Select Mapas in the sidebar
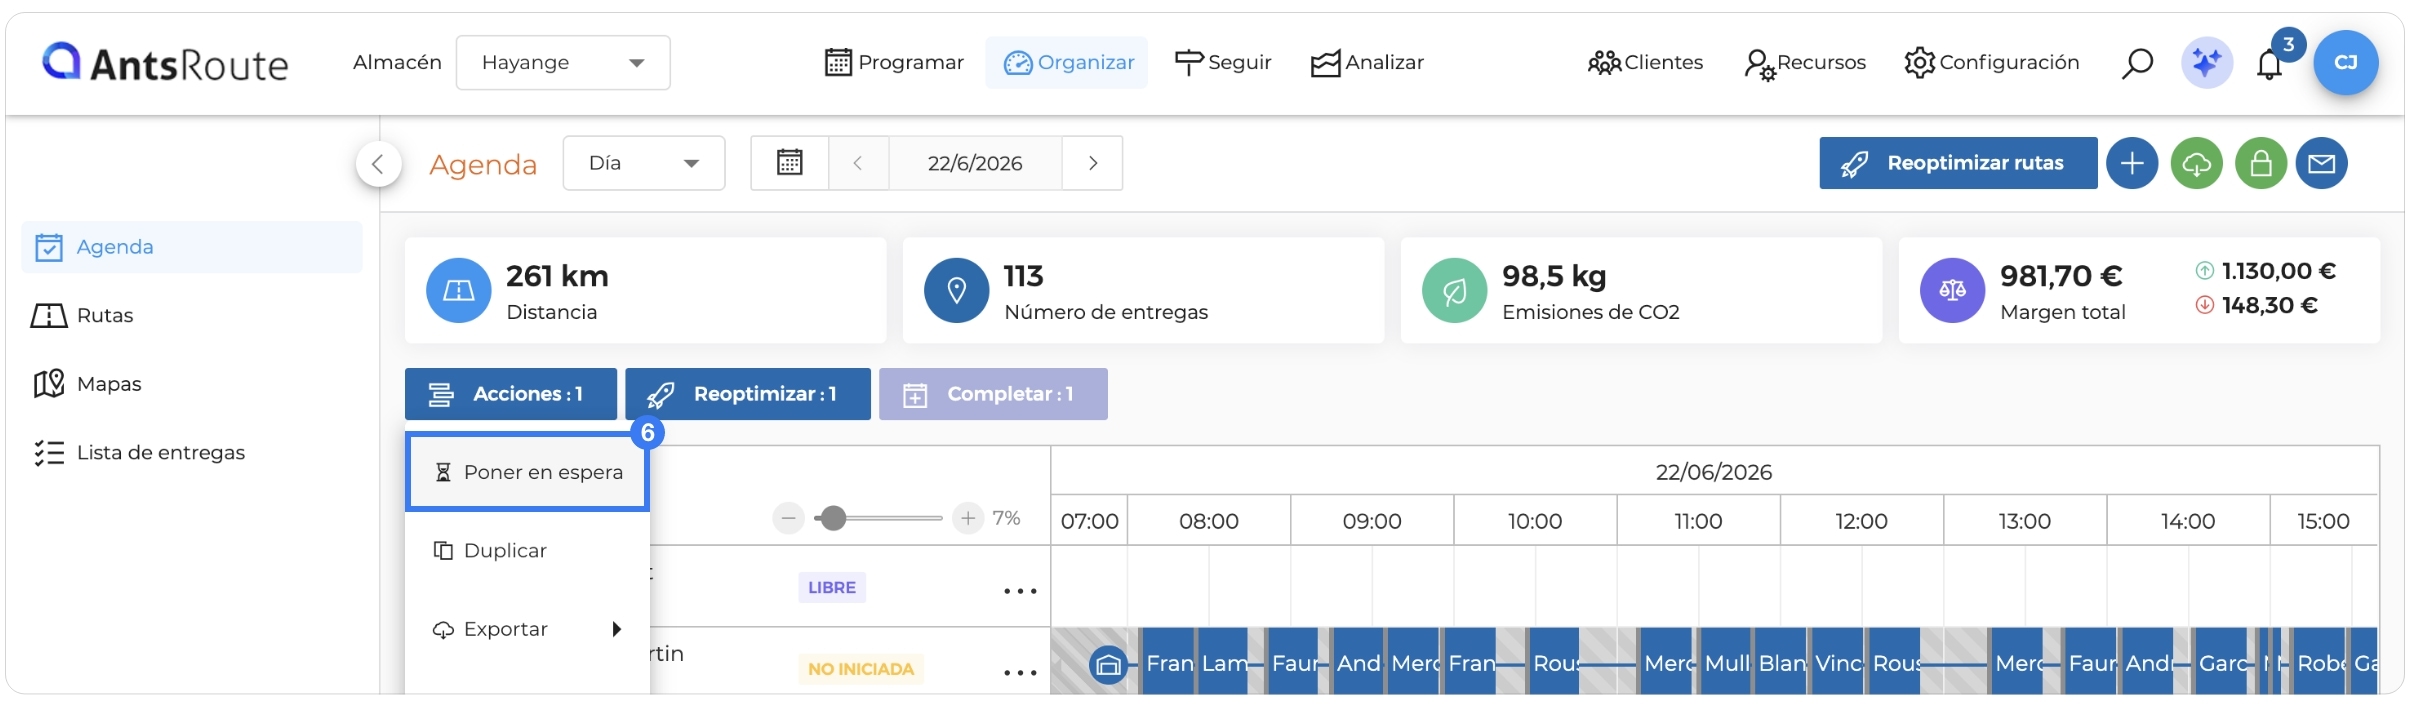Screen dimensions: 2410x705 click(x=87, y=384)
